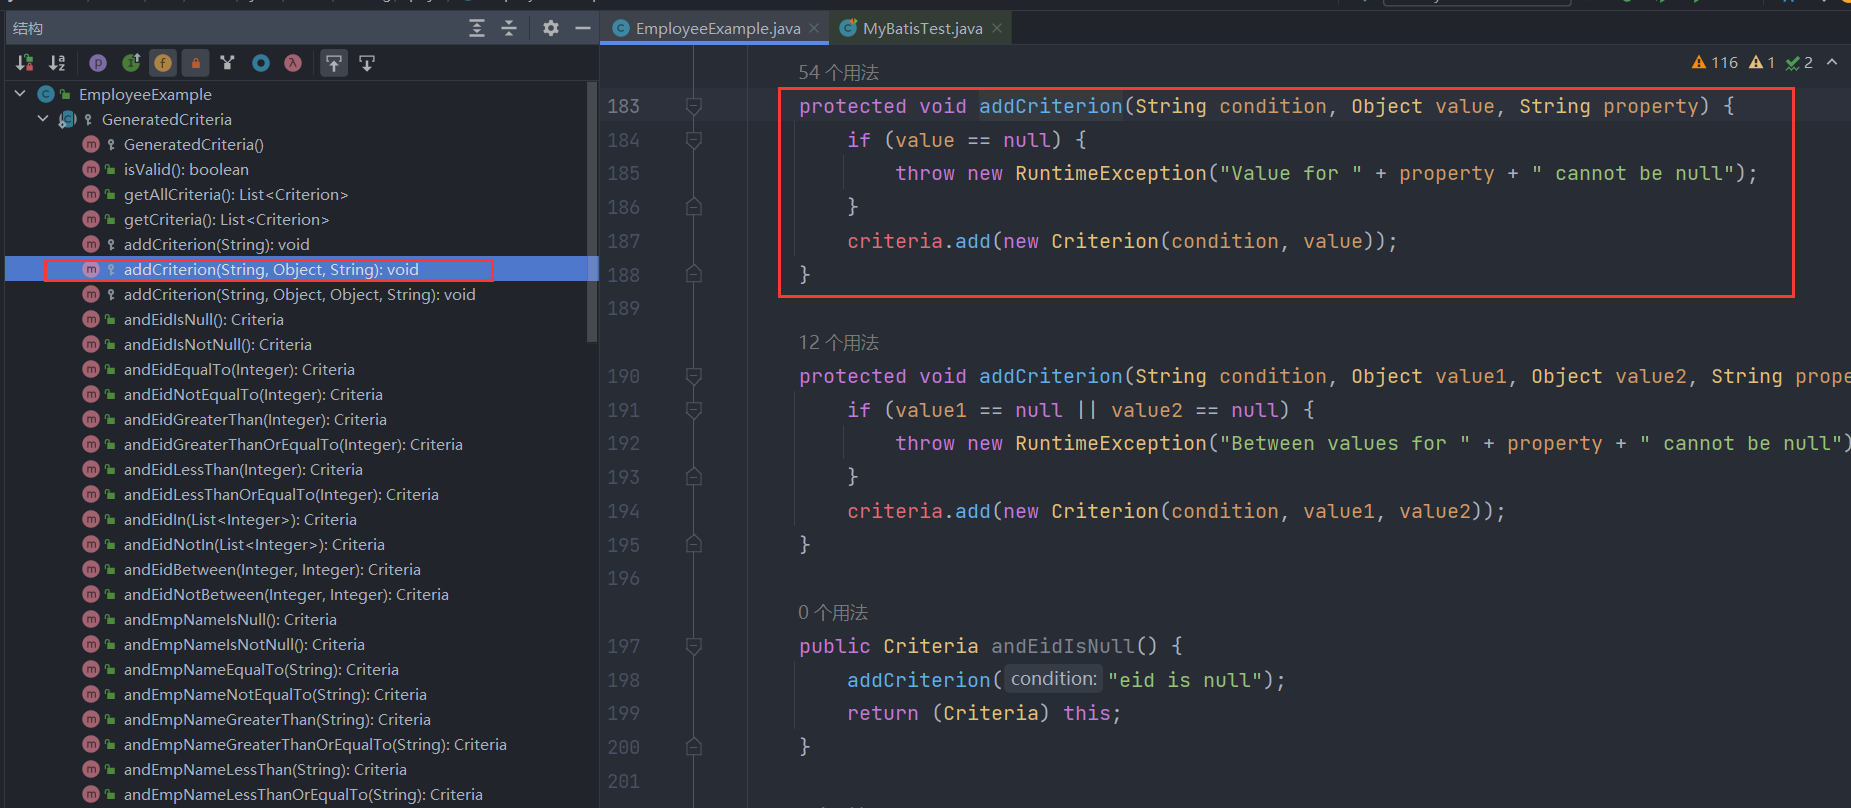Toggle show fields filter (orange f)
Viewport: 1851px width, 808px height.
click(x=163, y=63)
